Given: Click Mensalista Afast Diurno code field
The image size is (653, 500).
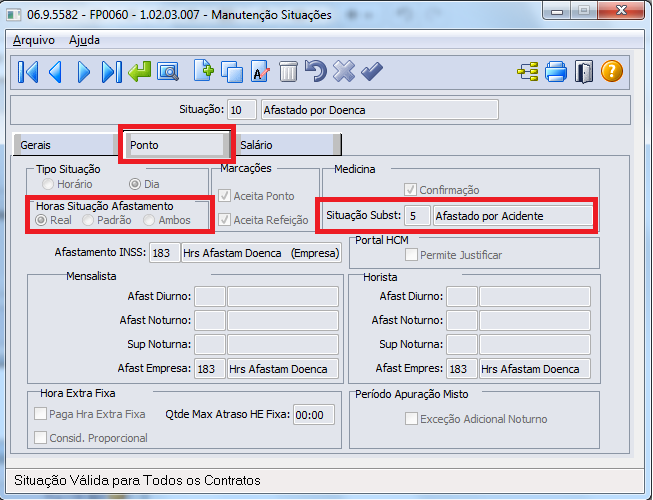Looking at the screenshot, I should pyautogui.click(x=210, y=296).
